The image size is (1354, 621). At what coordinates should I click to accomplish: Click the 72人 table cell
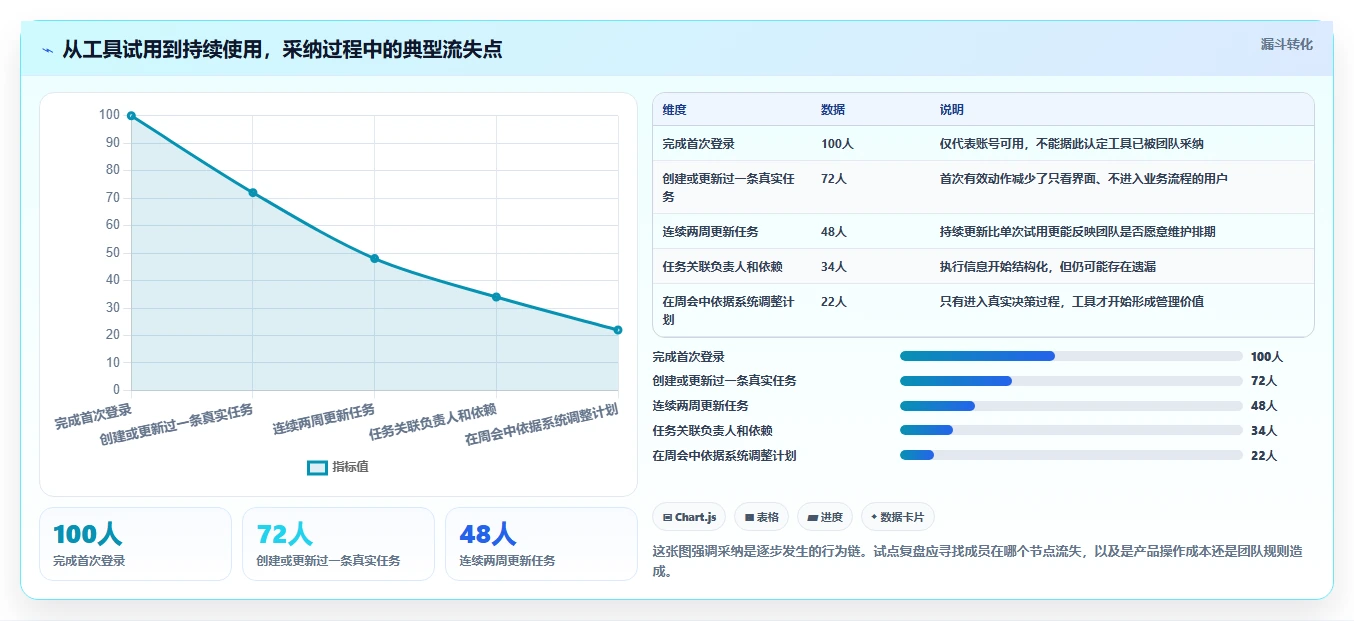pos(870,187)
